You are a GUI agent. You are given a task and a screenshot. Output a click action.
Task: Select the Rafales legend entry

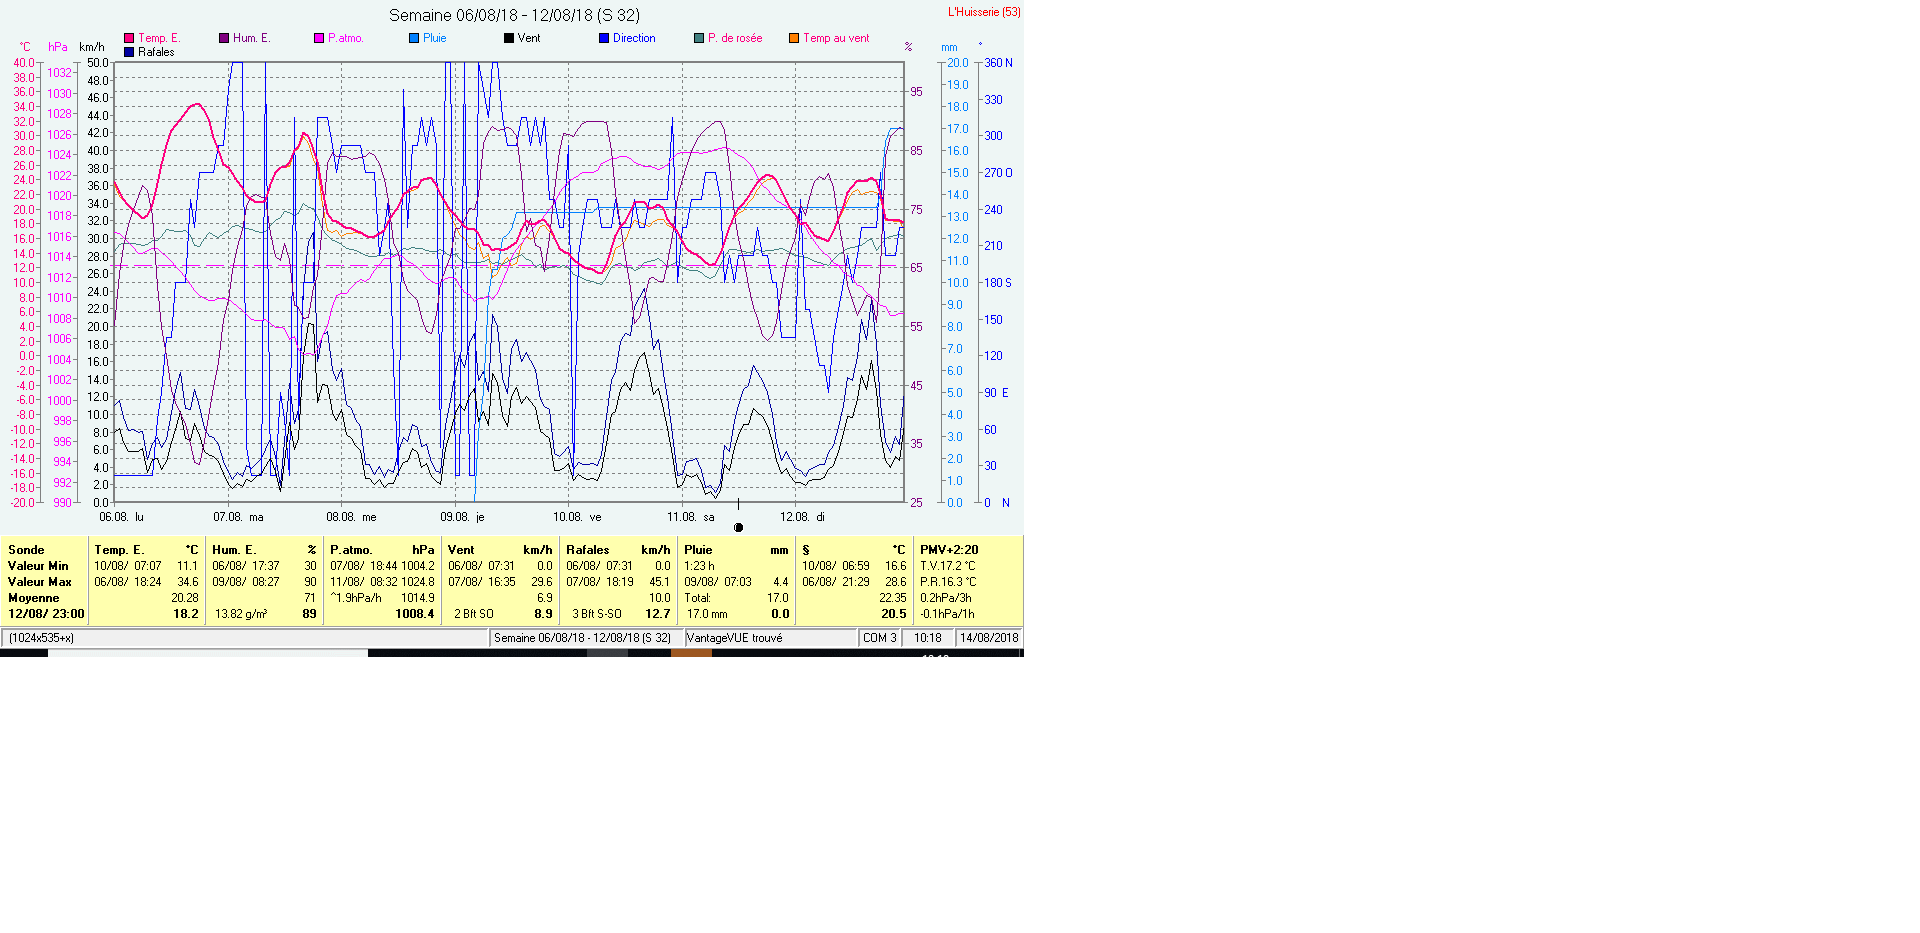point(149,52)
